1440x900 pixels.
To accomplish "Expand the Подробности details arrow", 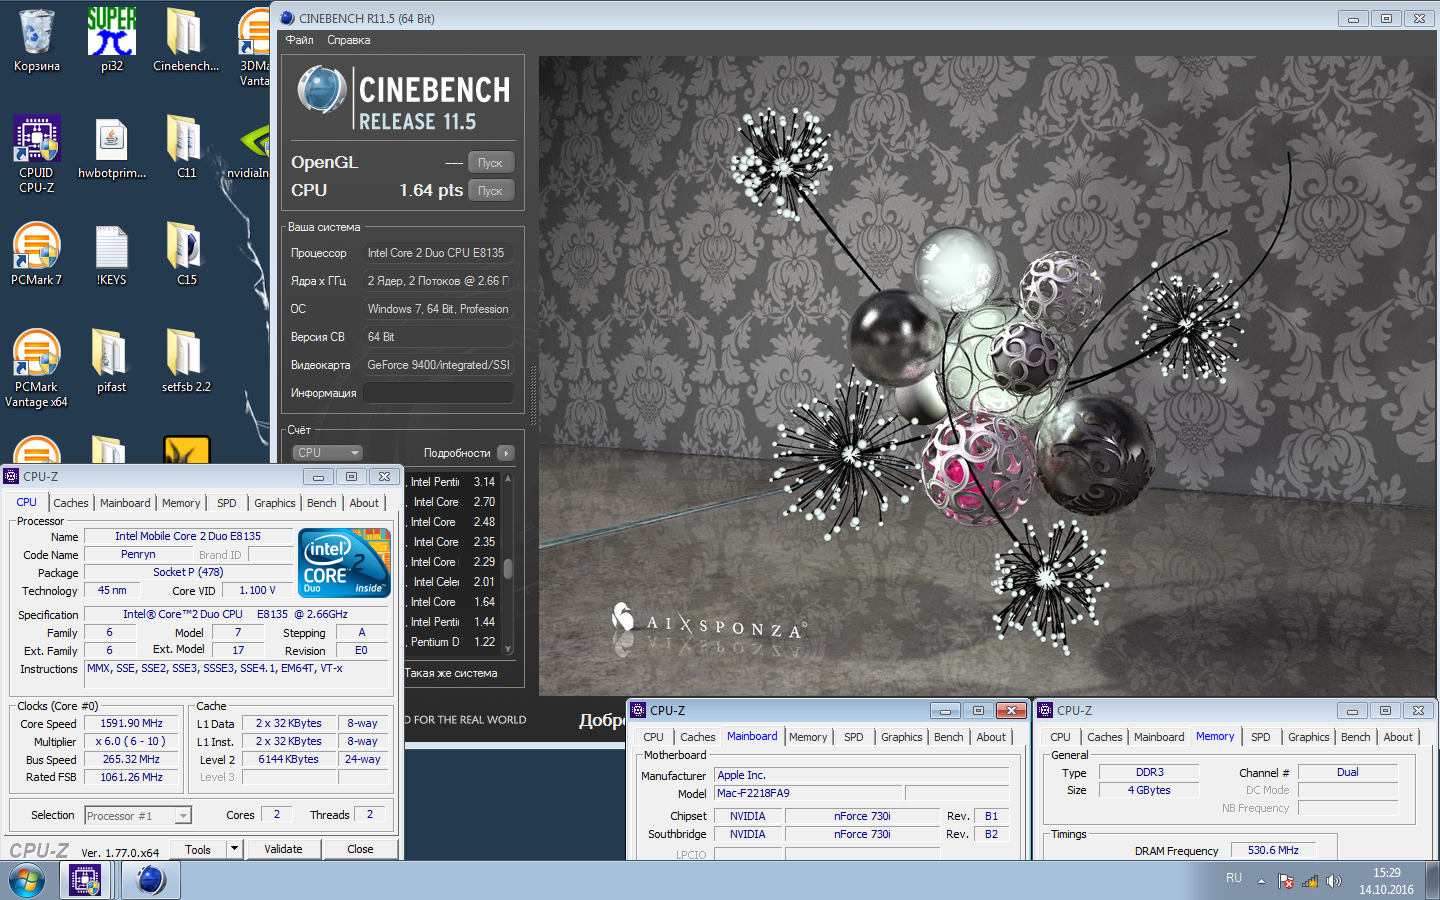I will (x=506, y=453).
